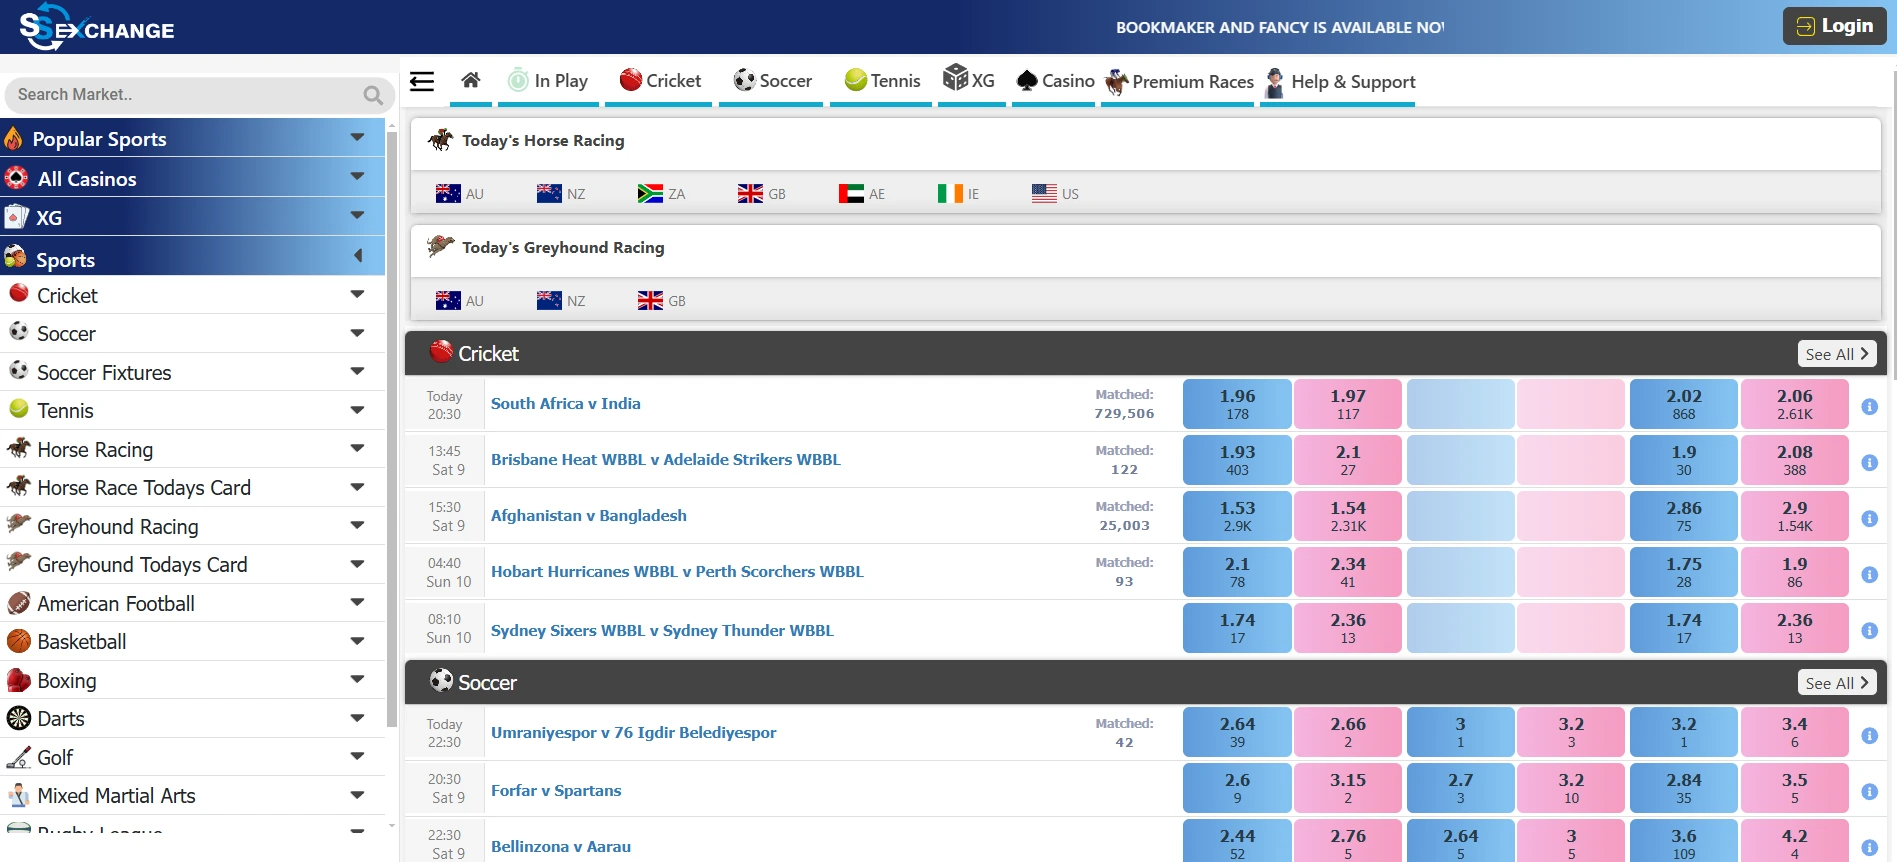The width and height of the screenshot is (1897, 862).
Task: Expand Horse Racing in the sidebar
Action: tap(192, 449)
